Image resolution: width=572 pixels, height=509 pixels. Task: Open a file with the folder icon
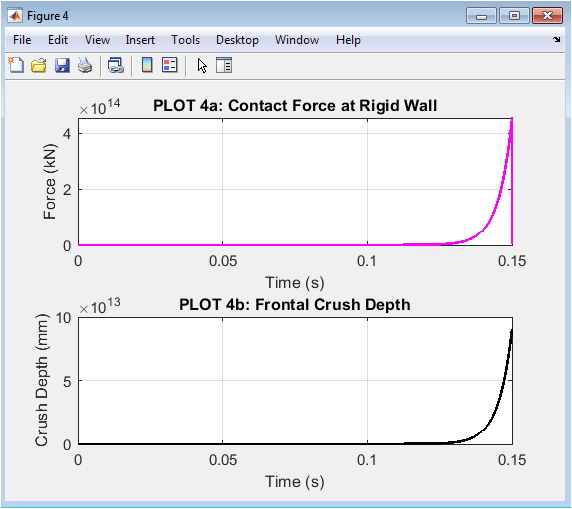click(39, 66)
